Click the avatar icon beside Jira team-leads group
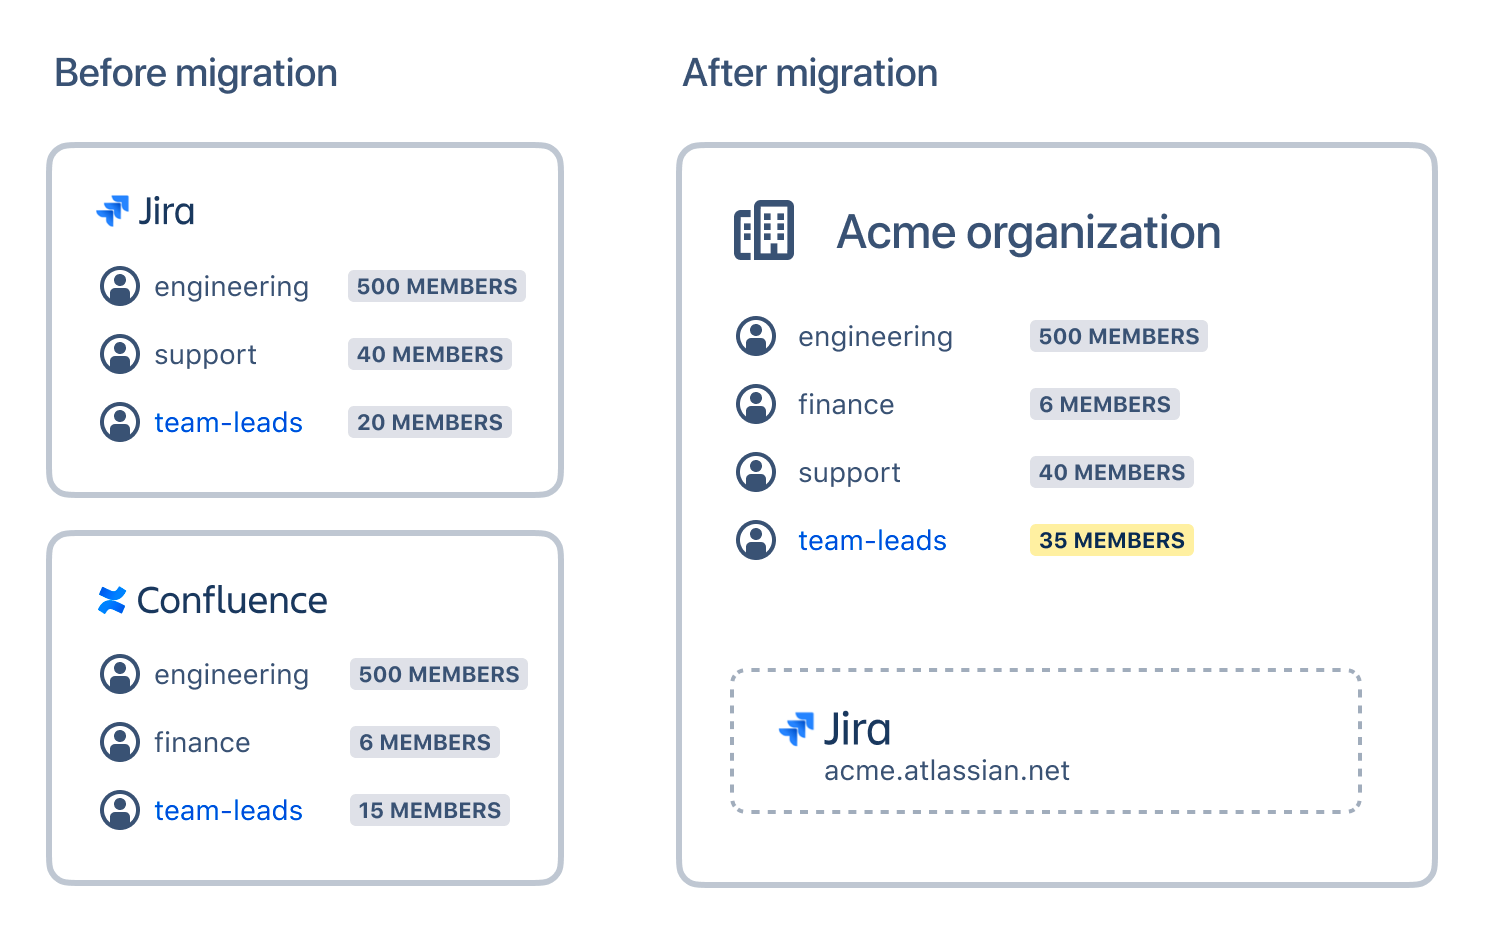This screenshot has width=1490, height=950. [x=120, y=422]
